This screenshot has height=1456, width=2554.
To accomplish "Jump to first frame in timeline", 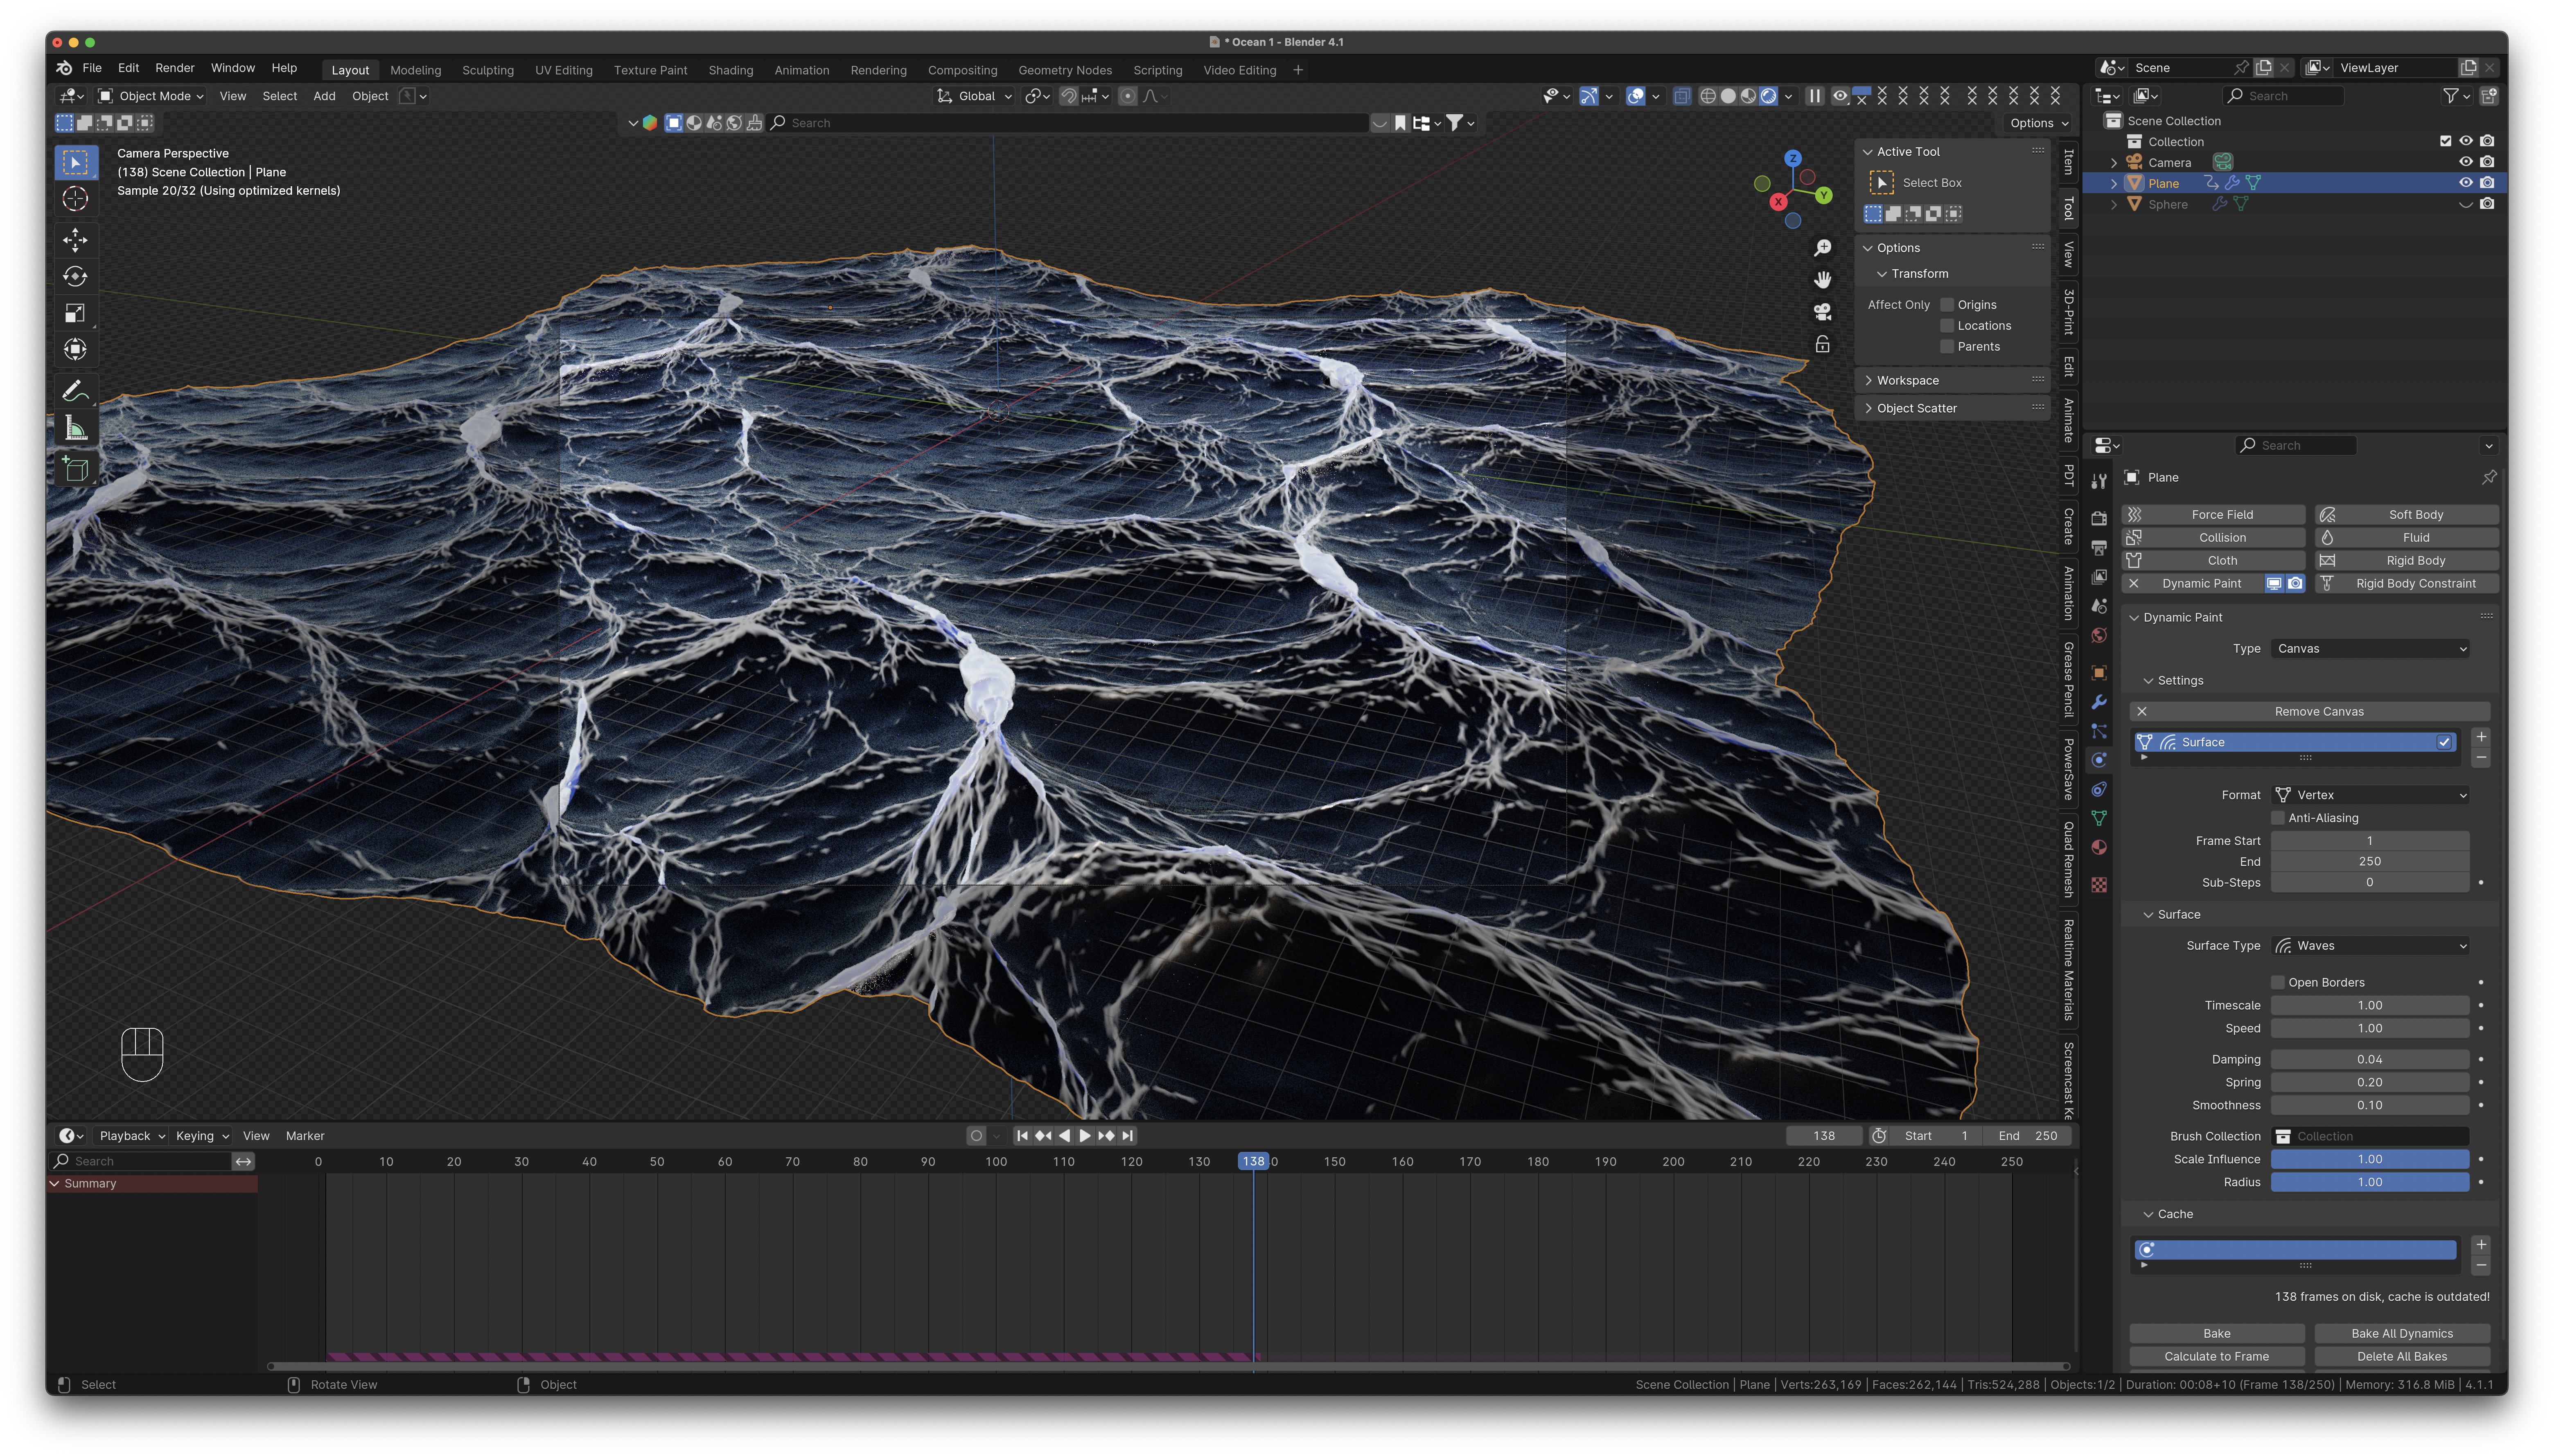I will point(1022,1136).
